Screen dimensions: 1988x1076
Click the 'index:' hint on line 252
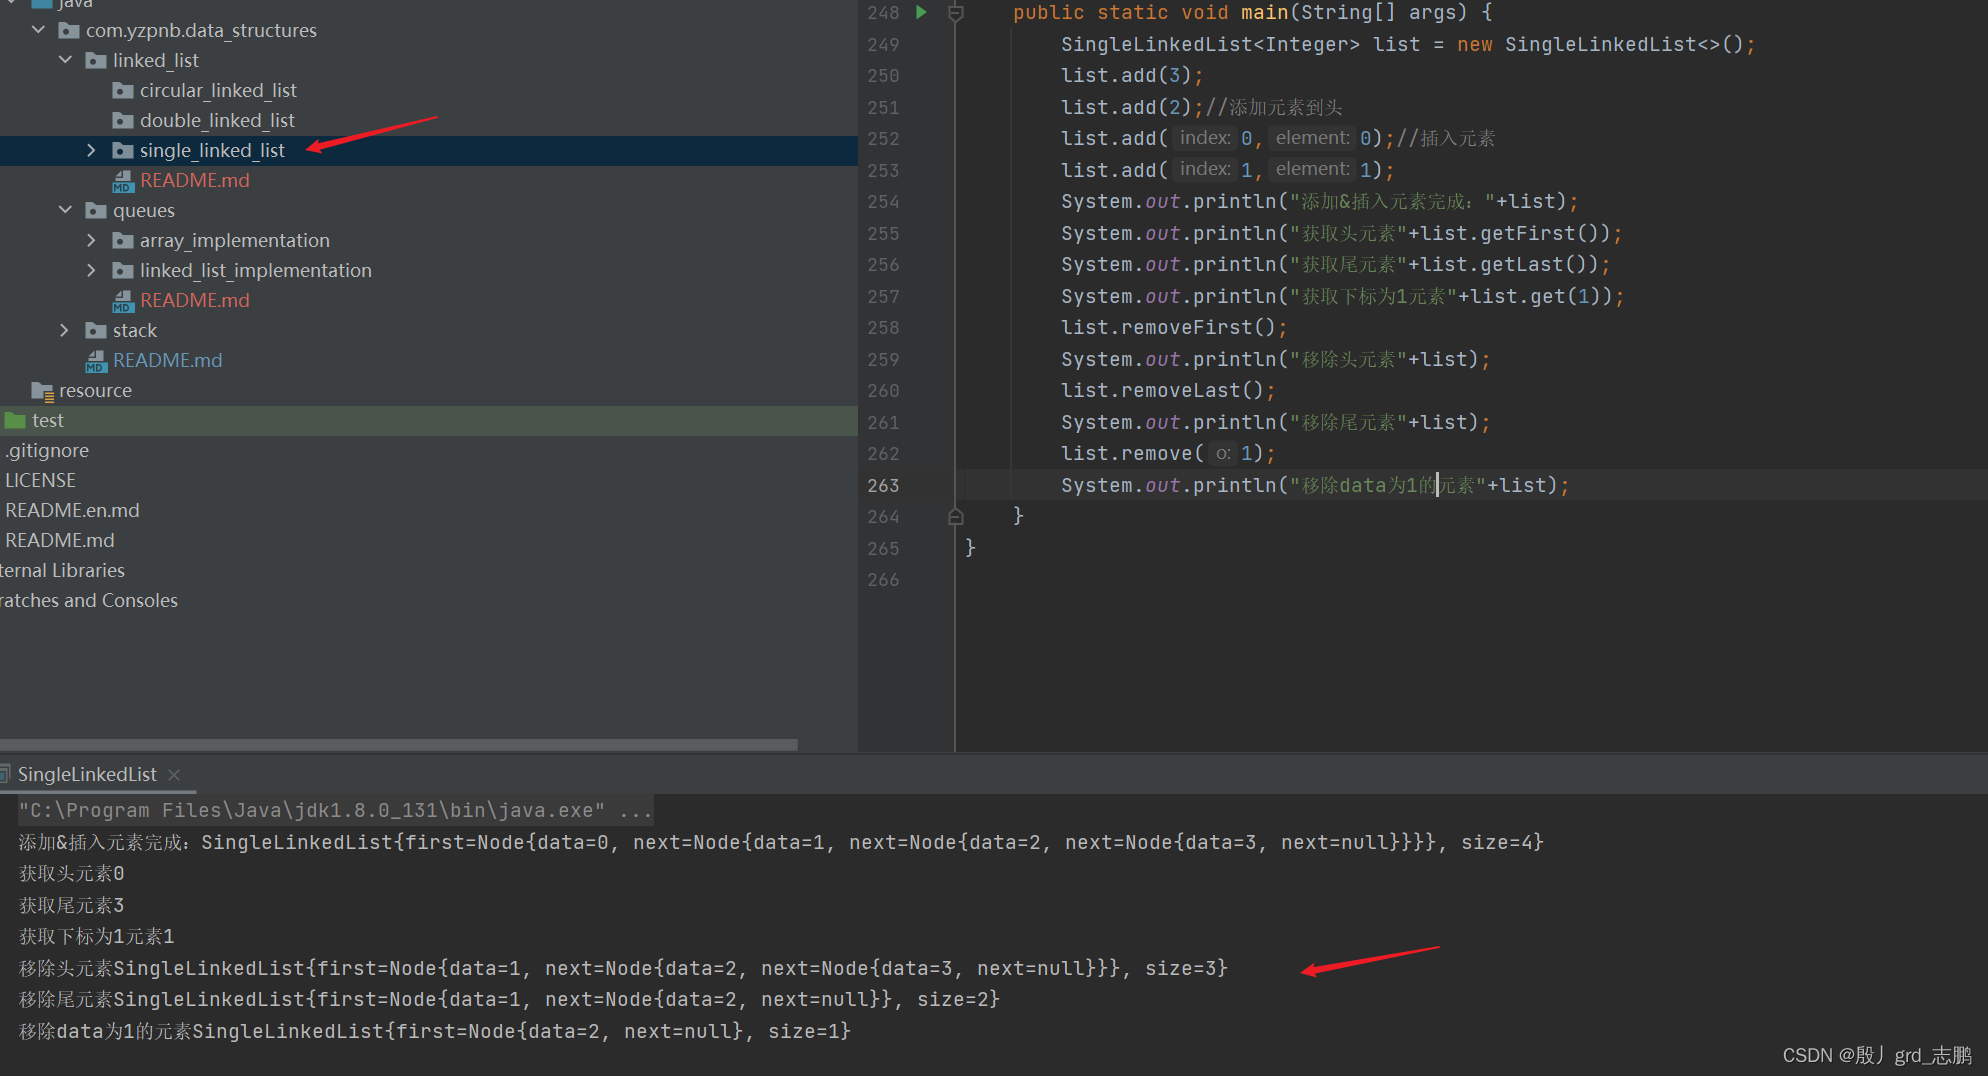[1205, 138]
